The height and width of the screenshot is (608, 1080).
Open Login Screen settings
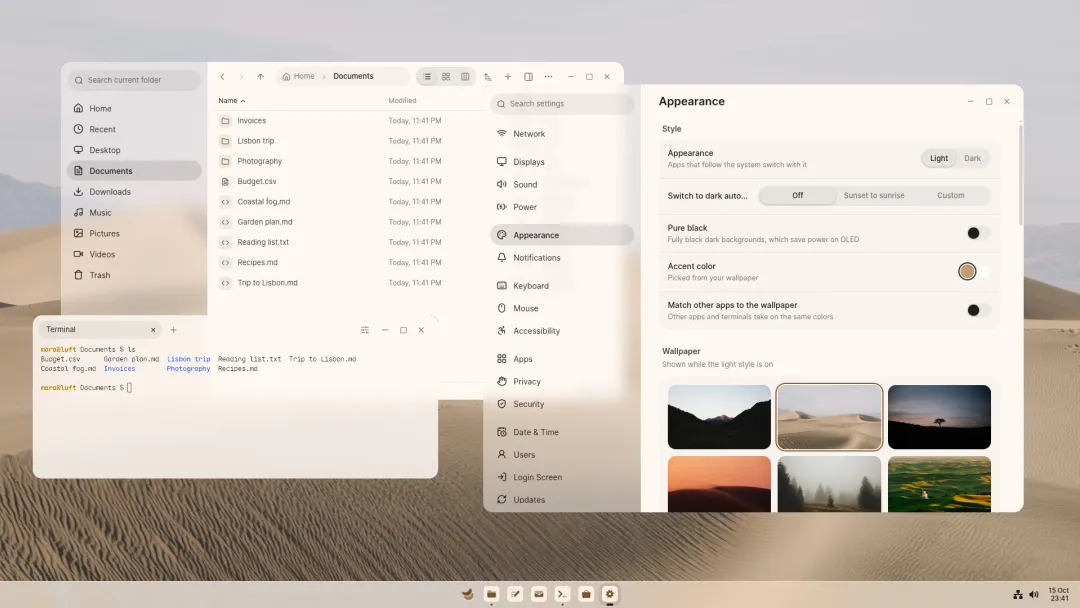tap(561, 477)
